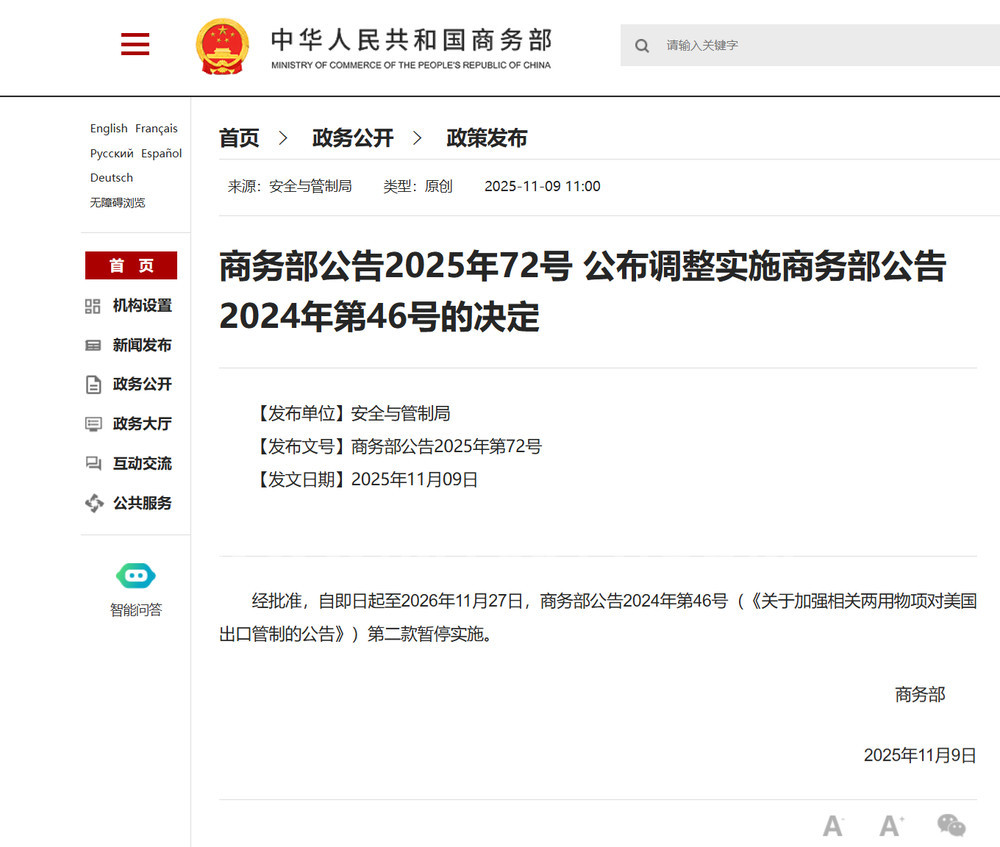Share the article via WeChat icon
The width and height of the screenshot is (1000, 847).
tap(951, 825)
